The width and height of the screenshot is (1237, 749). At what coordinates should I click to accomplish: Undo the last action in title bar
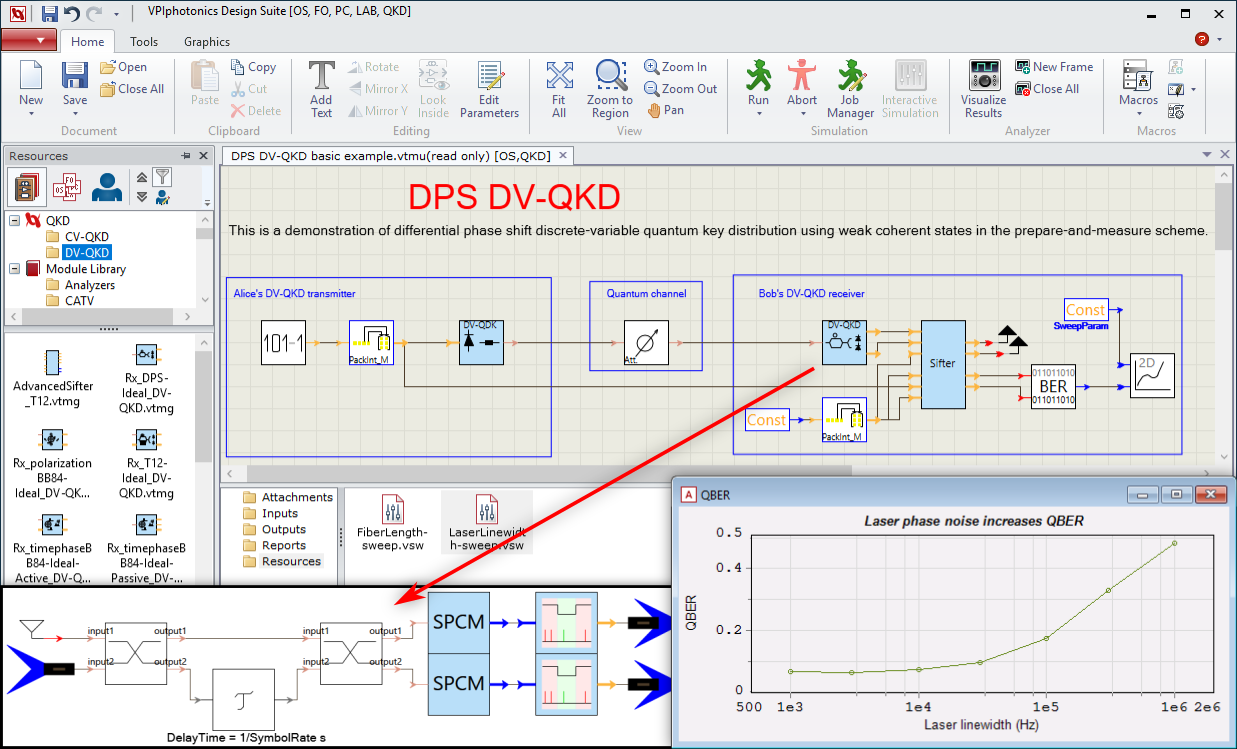(x=72, y=13)
